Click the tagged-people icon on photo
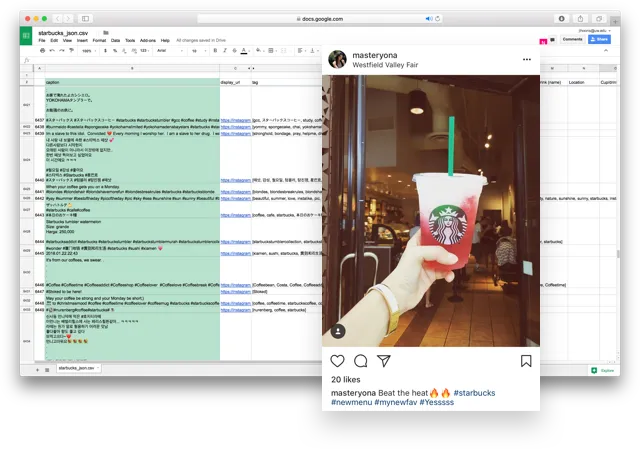640x449 pixels. 338,331
